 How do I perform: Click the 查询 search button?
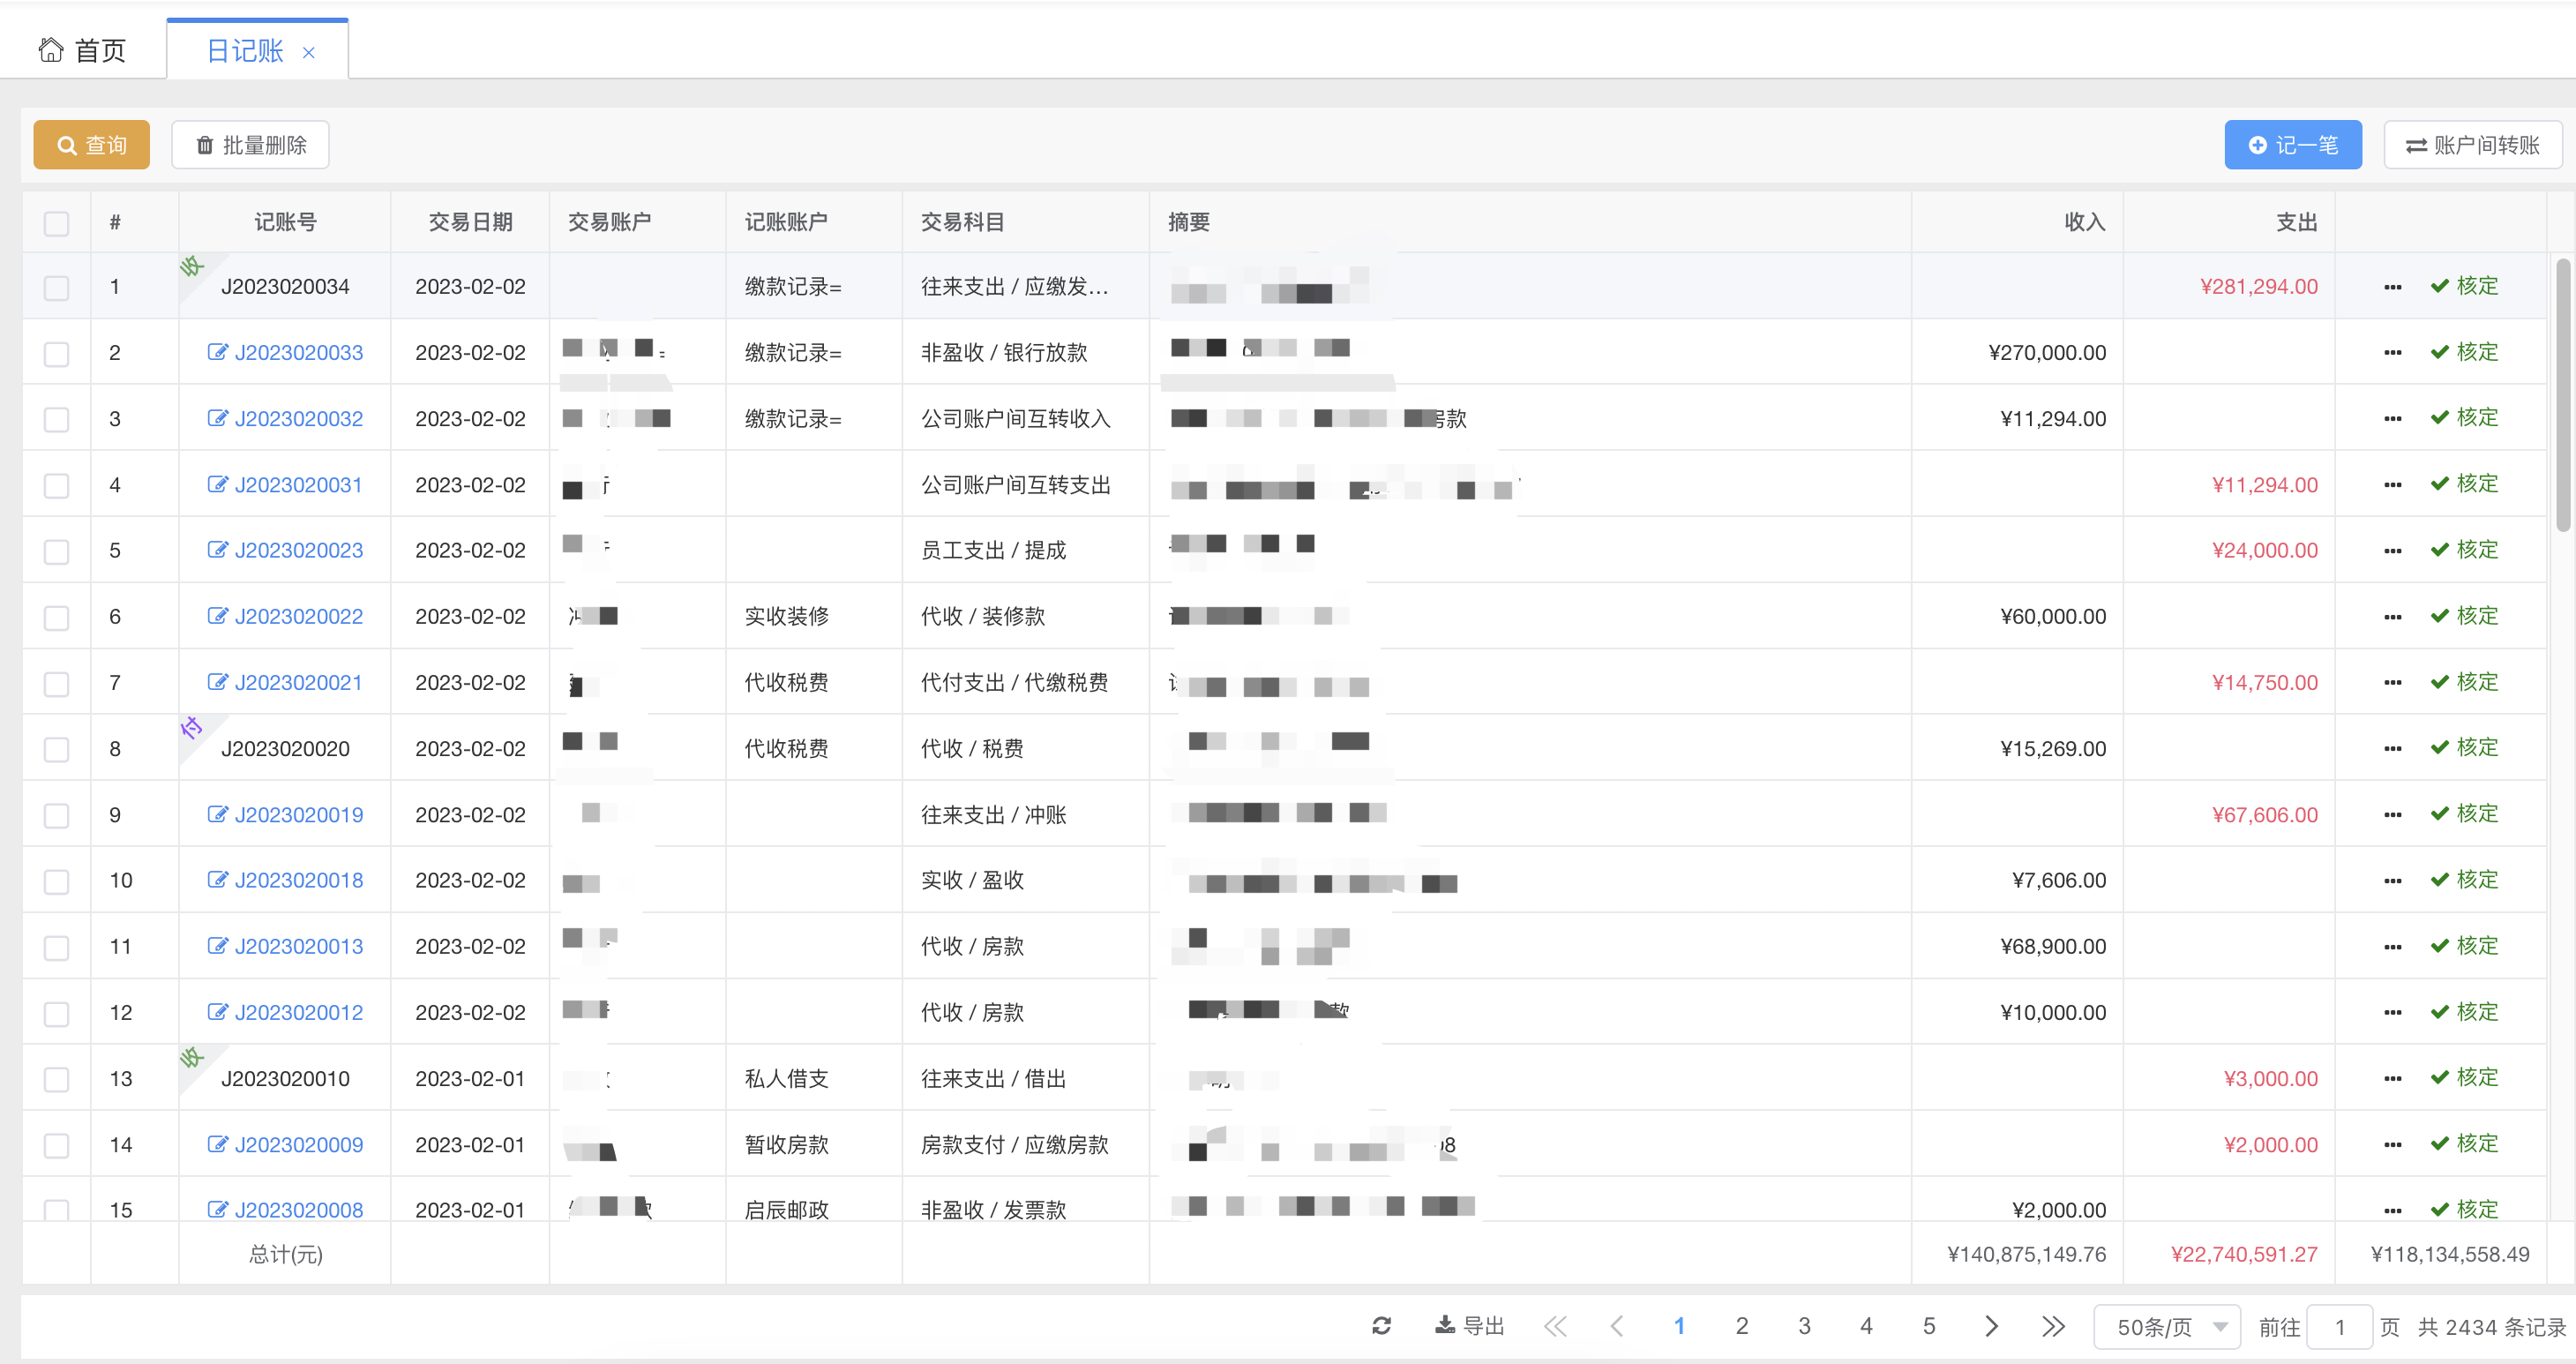click(91, 145)
